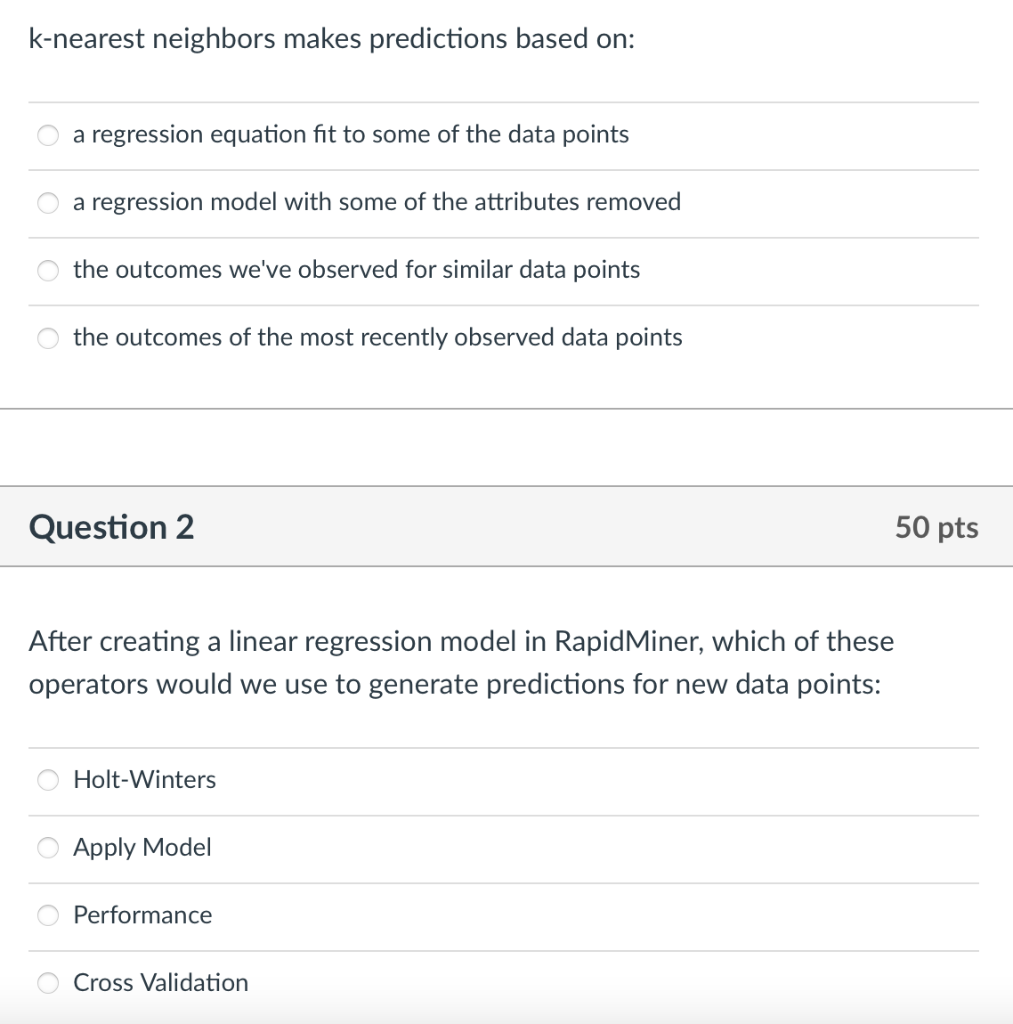Click the 'Holt-Winters' answer label
Viewport: 1013px width, 1024px height.
pos(144,780)
